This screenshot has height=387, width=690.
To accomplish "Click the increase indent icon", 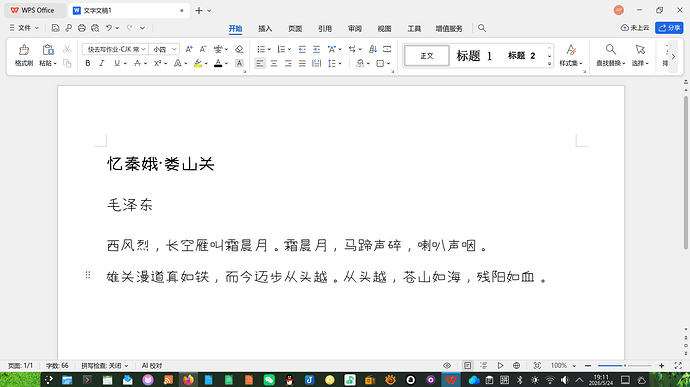I will point(316,49).
